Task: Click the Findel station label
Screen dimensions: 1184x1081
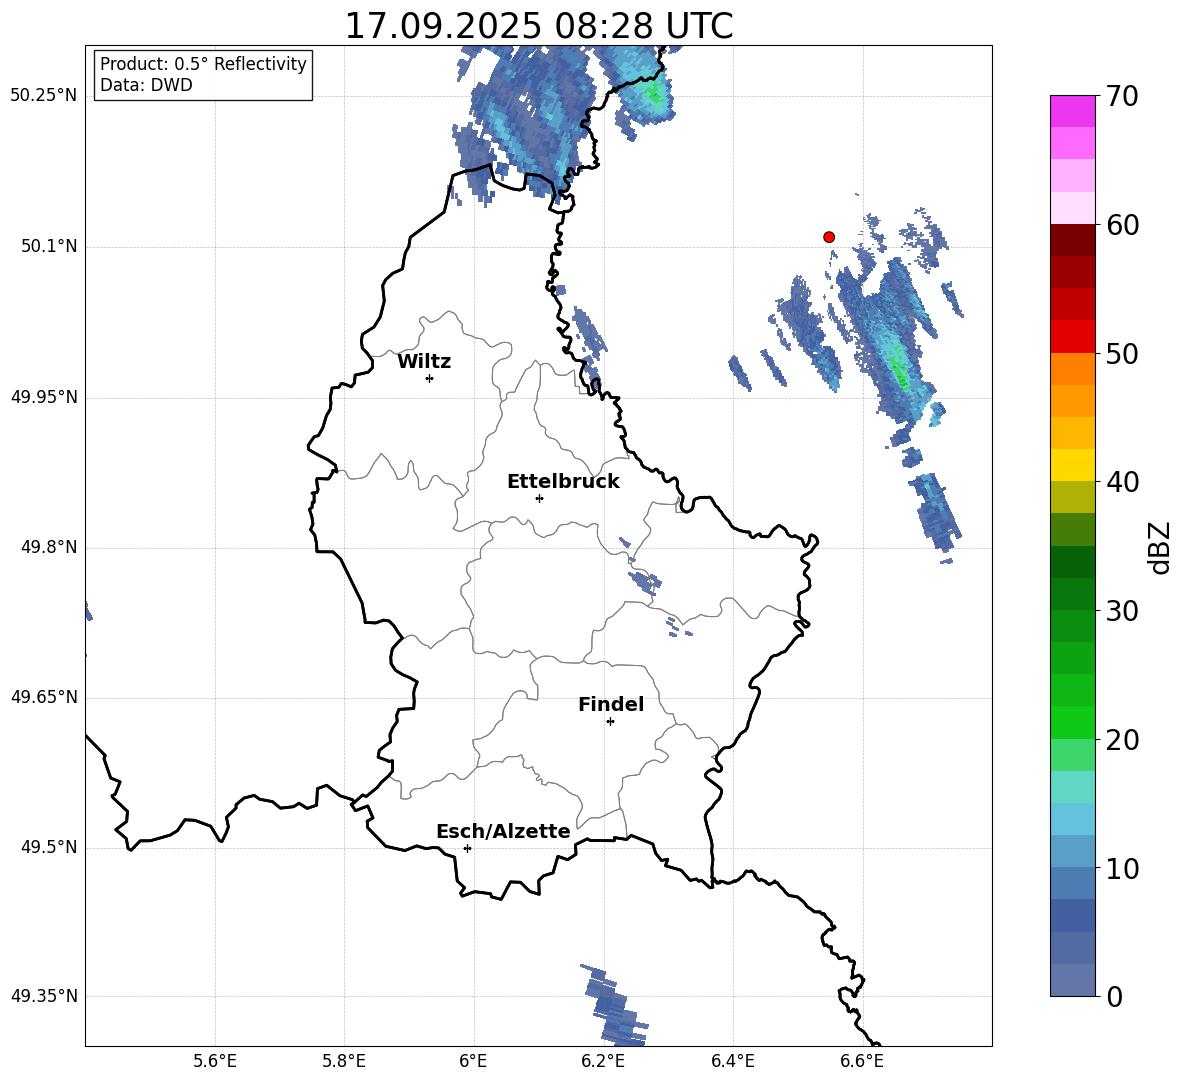Action: click(x=611, y=704)
